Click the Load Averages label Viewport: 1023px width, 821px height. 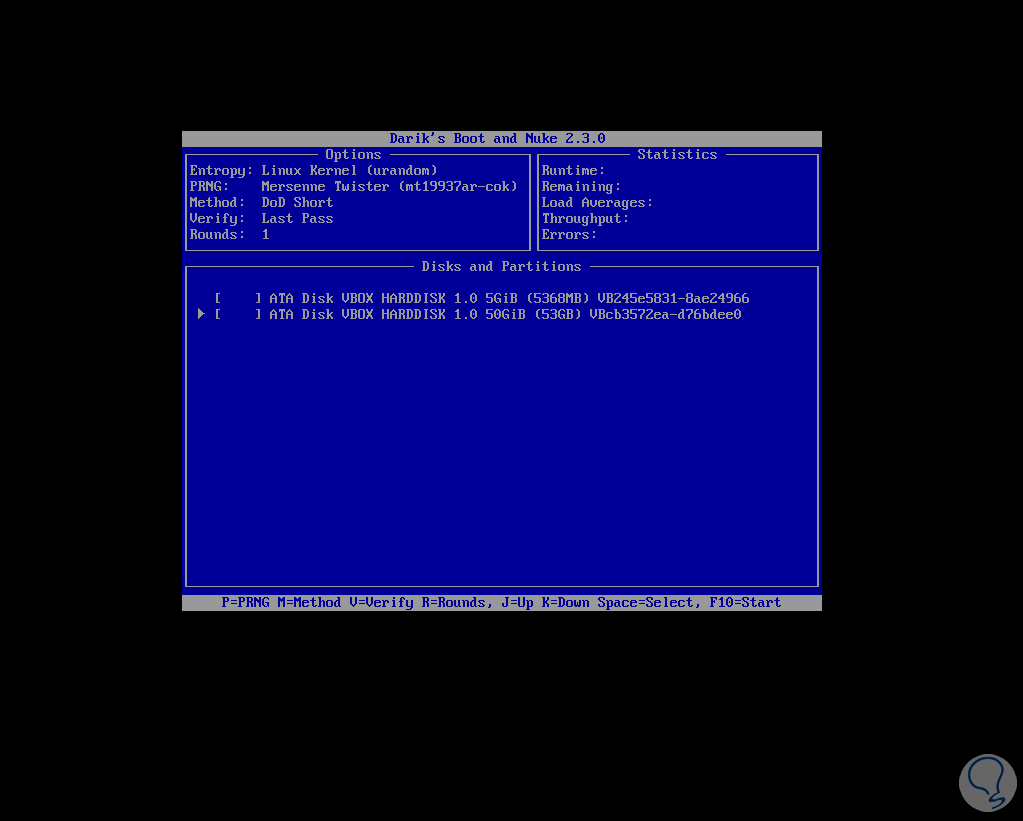point(597,202)
